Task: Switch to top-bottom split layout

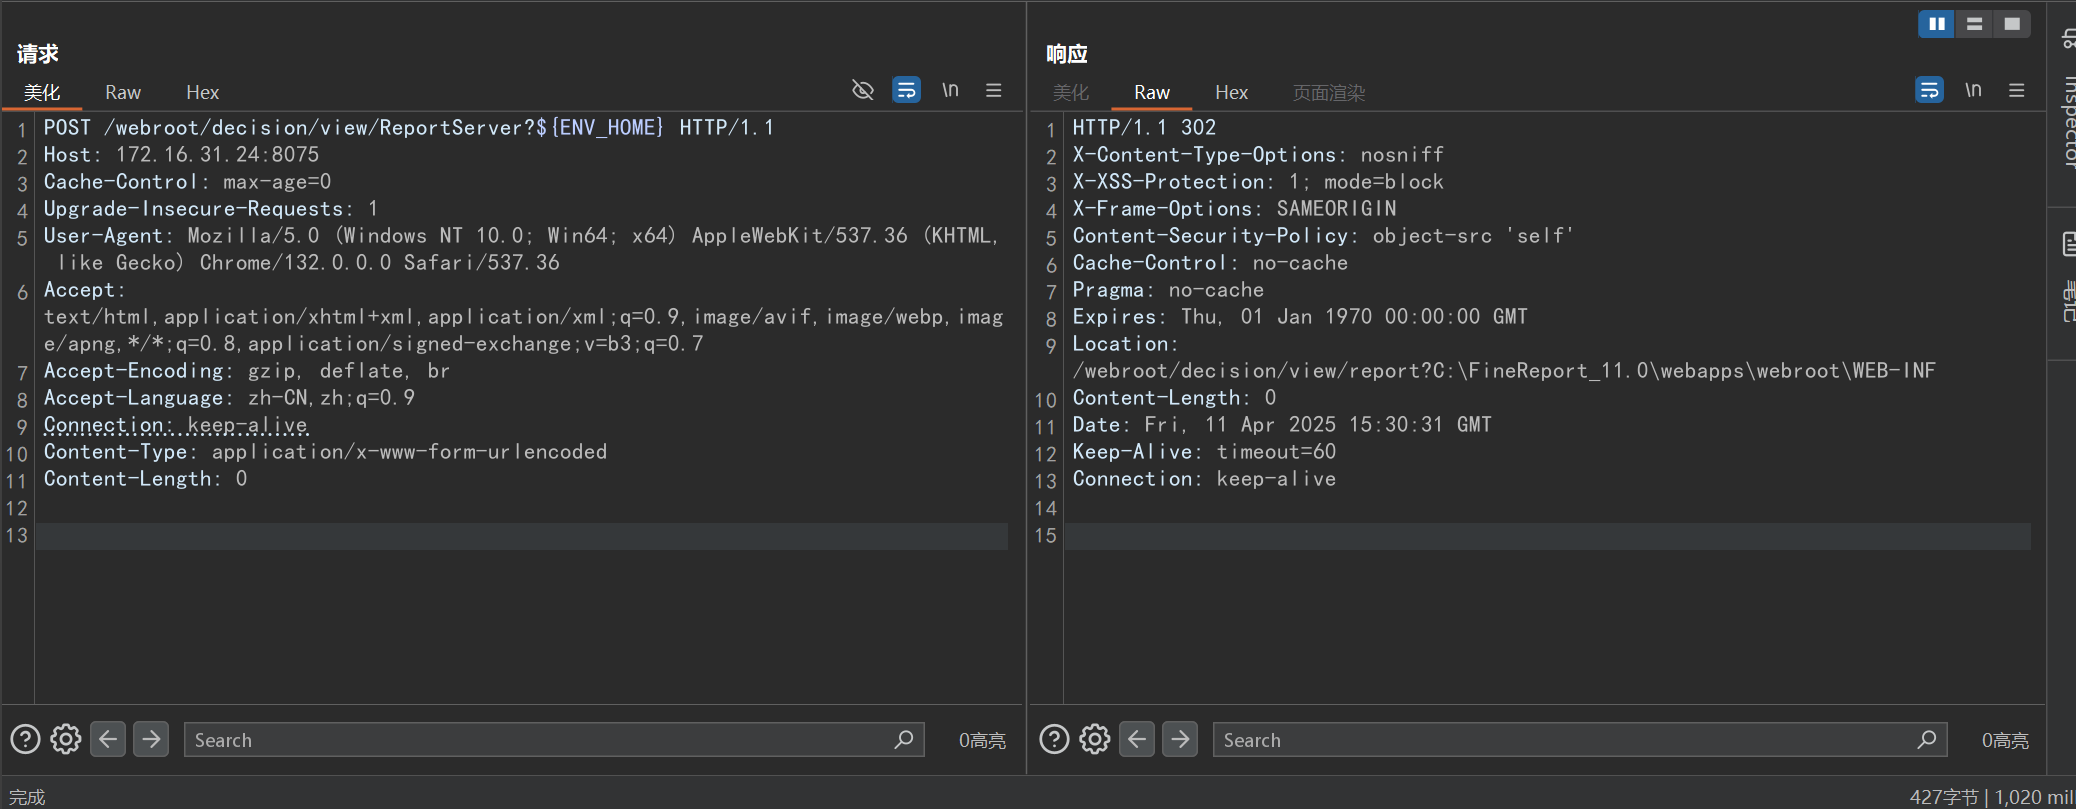Action: click(x=1974, y=24)
